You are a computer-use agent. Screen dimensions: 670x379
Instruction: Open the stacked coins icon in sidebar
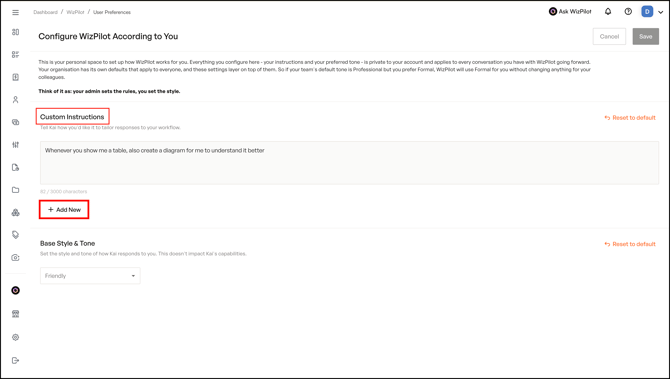(15, 122)
